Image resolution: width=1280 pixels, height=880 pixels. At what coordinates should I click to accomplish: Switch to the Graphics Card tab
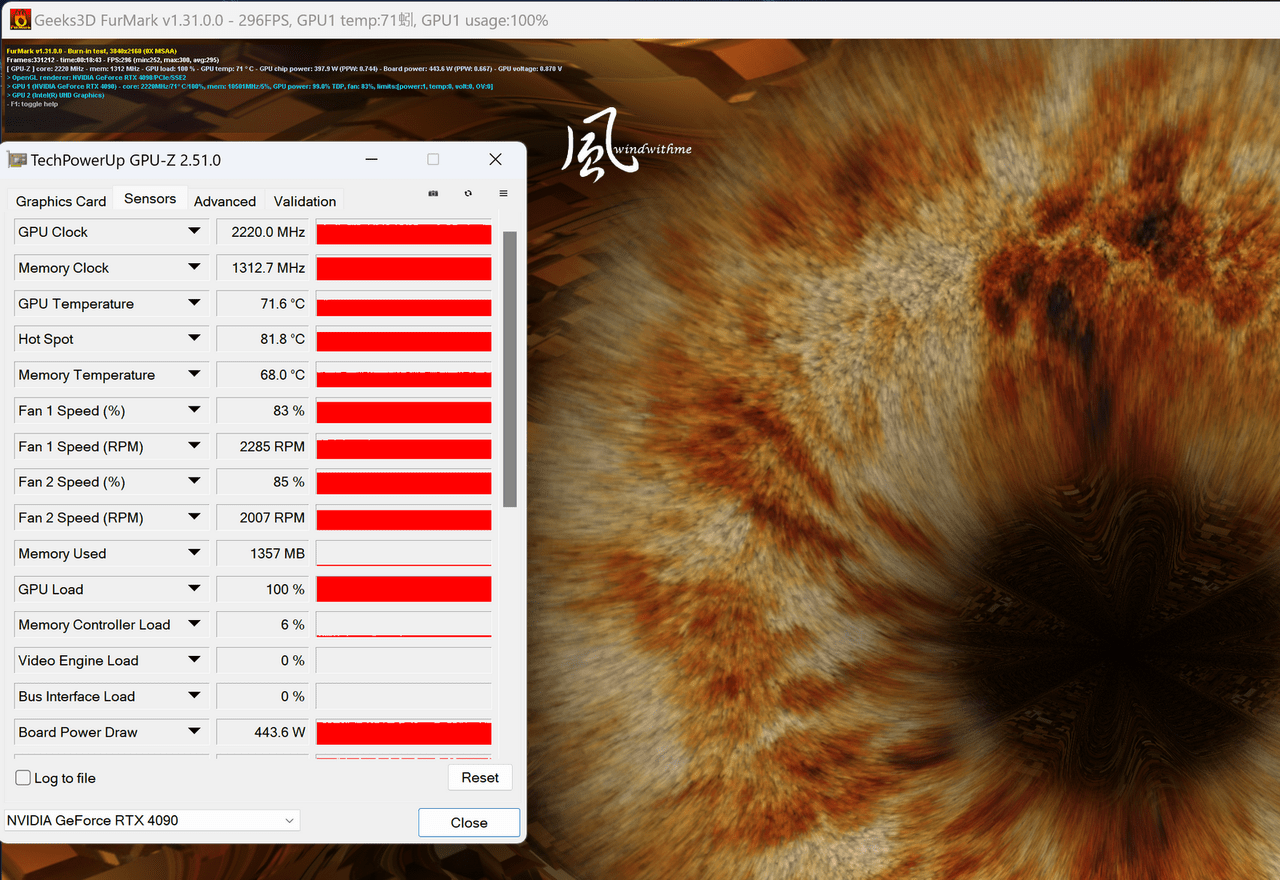coord(61,201)
